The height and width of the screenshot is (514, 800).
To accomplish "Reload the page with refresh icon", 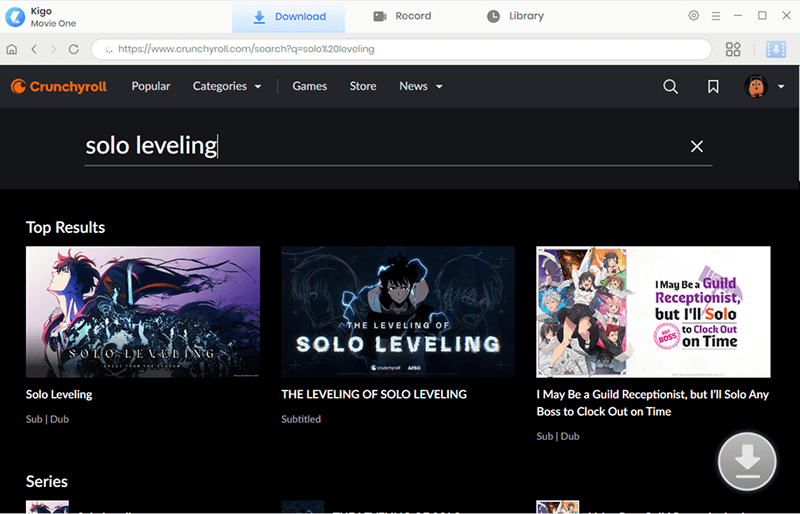I will point(73,49).
